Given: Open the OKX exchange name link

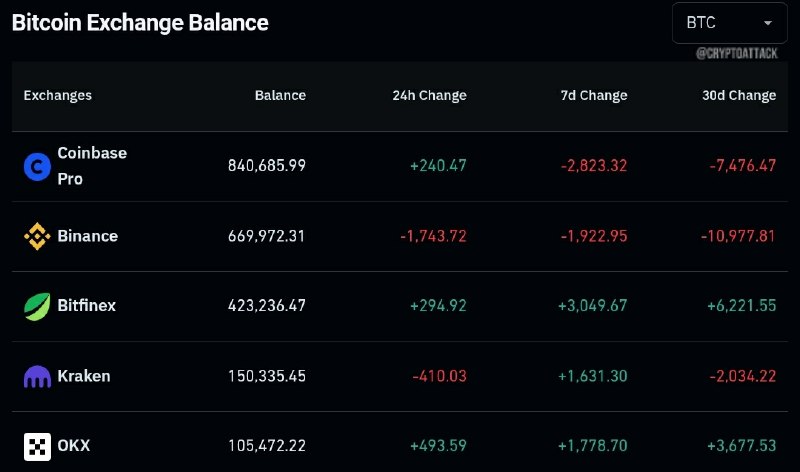Looking at the screenshot, I should (x=73, y=445).
